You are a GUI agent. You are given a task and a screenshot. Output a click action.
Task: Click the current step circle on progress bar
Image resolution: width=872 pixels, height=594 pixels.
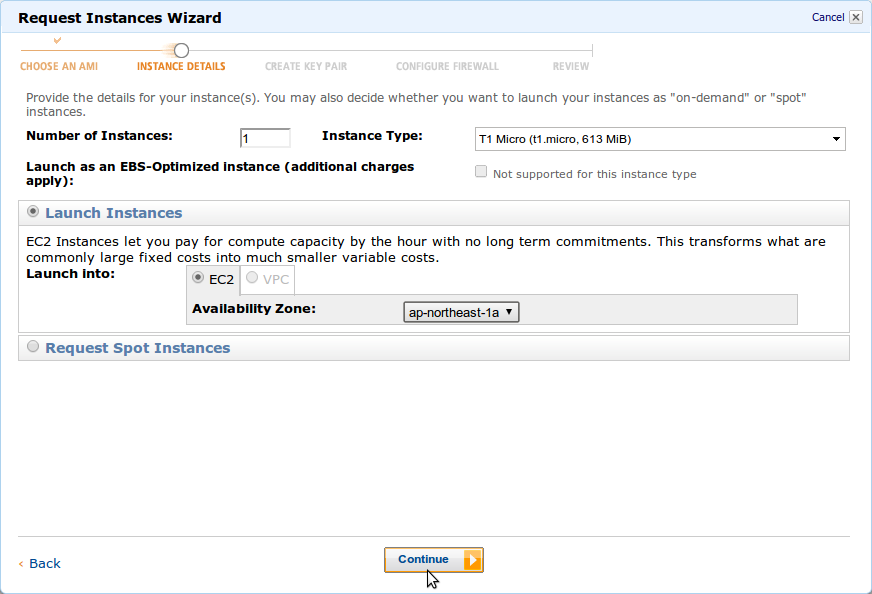pyautogui.click(x=181, y=50)
